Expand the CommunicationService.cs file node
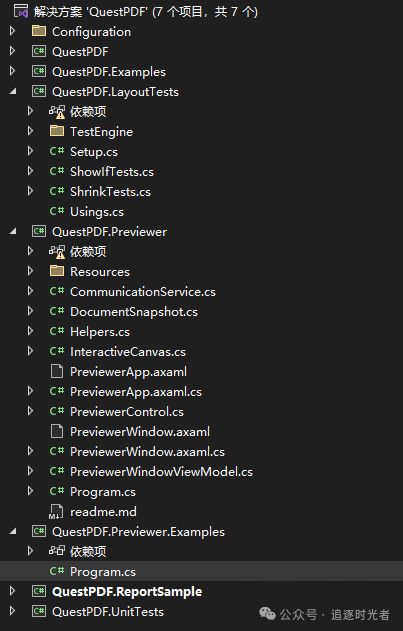This screenshot has width=403, height=631. pos(31,291)
